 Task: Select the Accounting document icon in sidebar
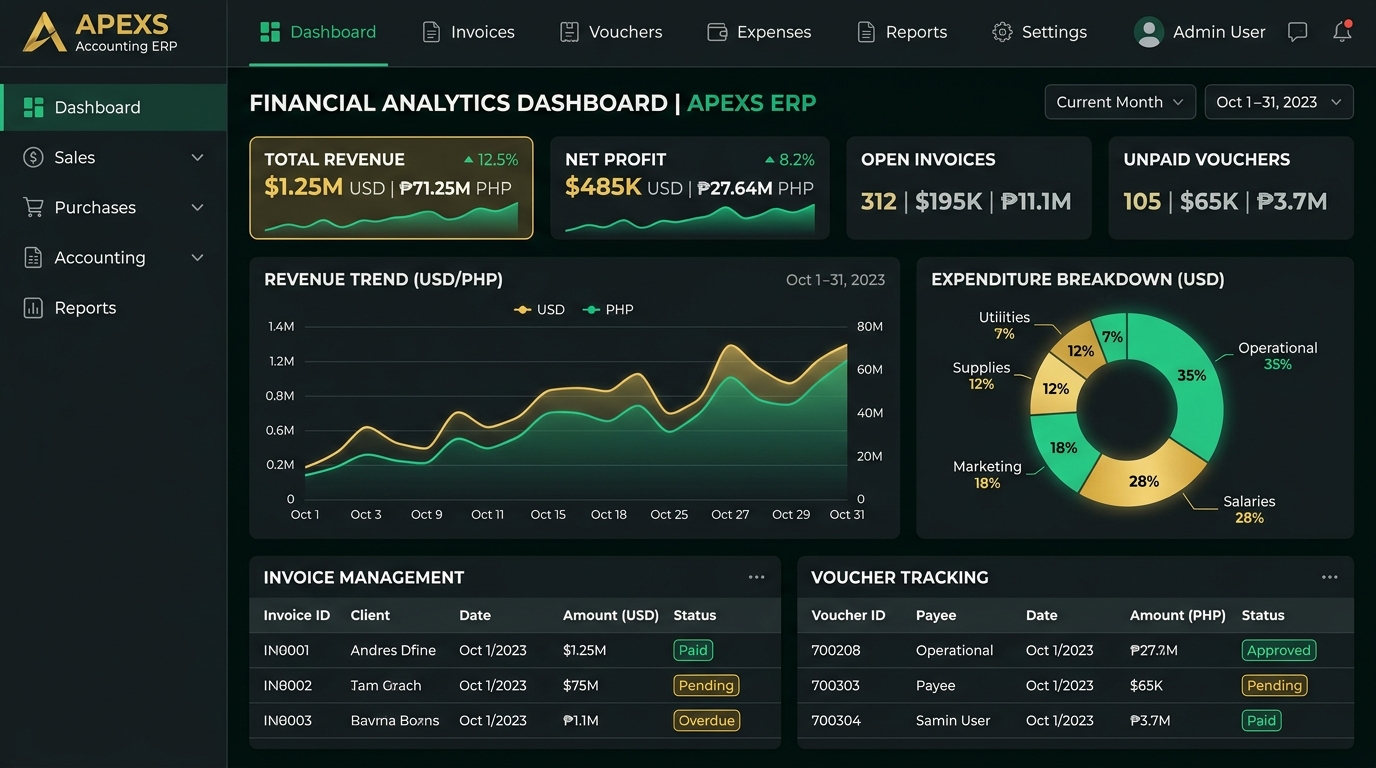point(33,257)
